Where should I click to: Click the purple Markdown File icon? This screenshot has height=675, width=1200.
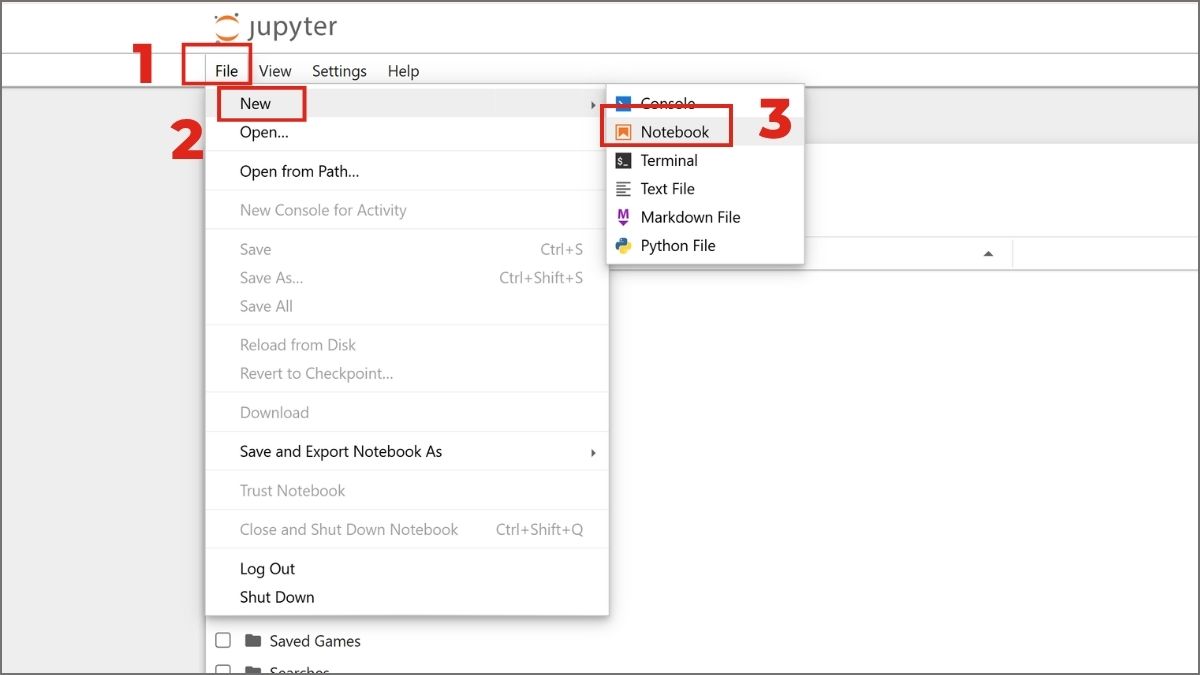(x=623, y=217)
